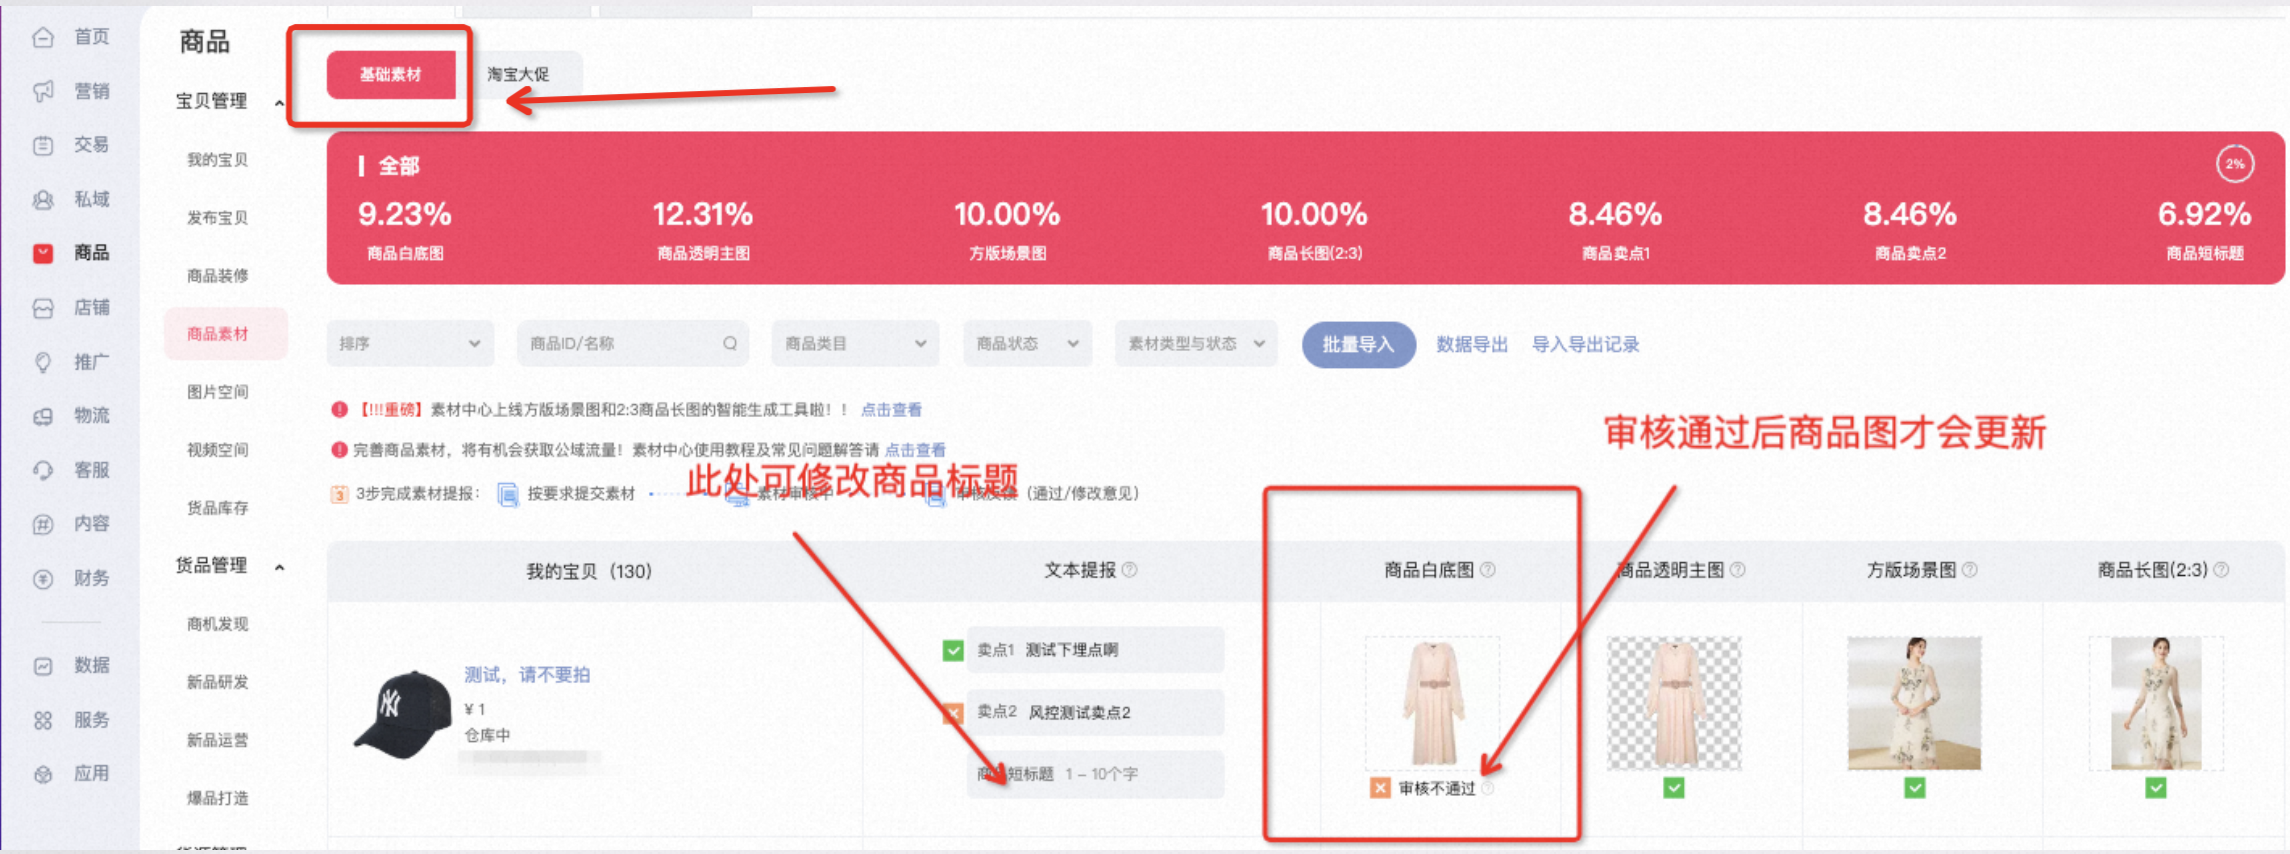The height and width of the screenshot is (854, 2290).
Task: Click the 应用 apps icon
Action: 43,775
